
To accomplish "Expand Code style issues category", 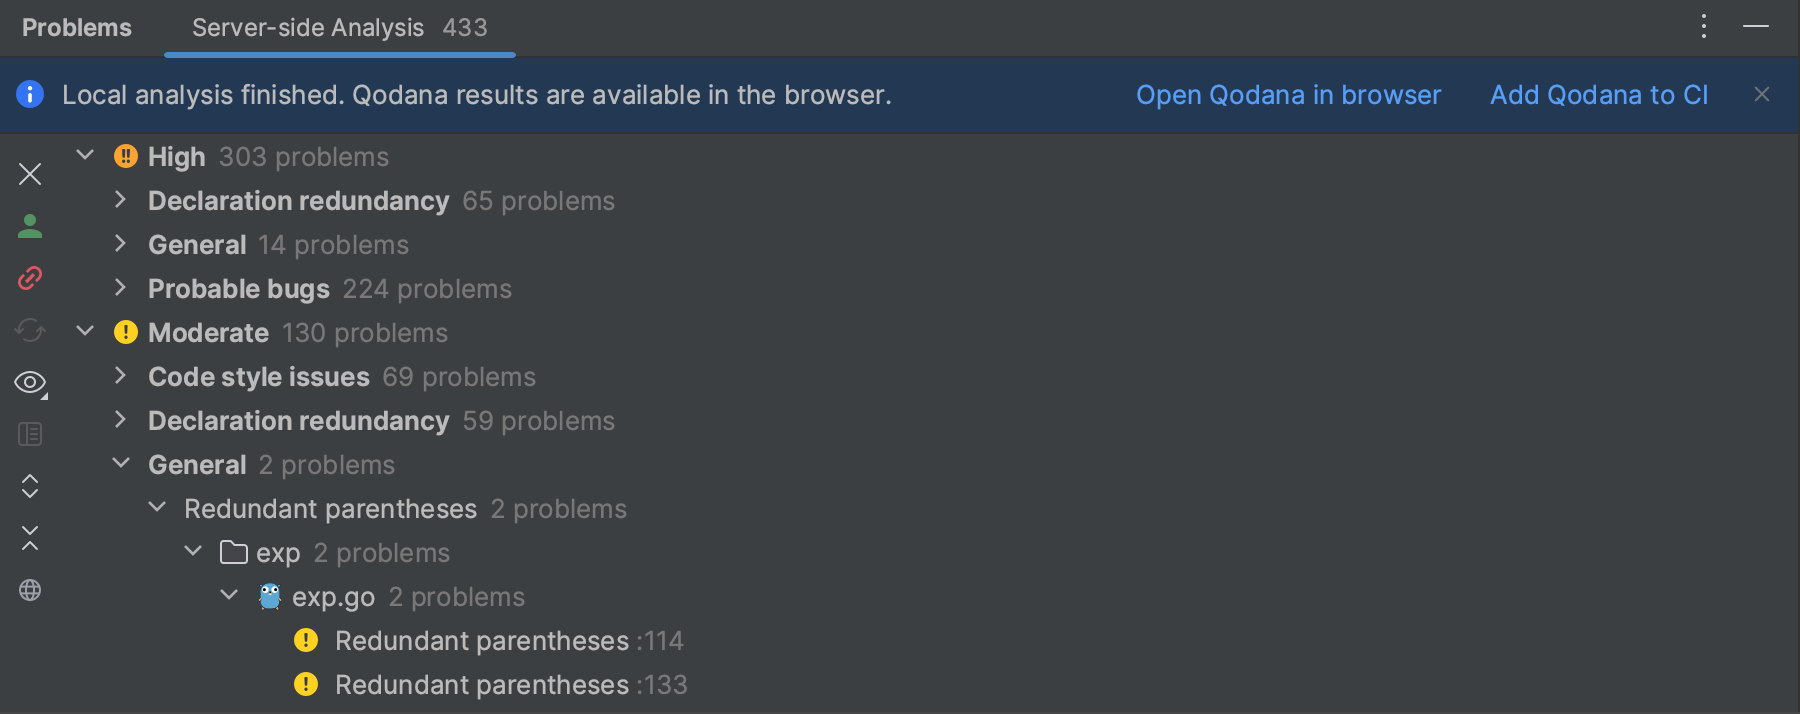I will click(121, 376).
